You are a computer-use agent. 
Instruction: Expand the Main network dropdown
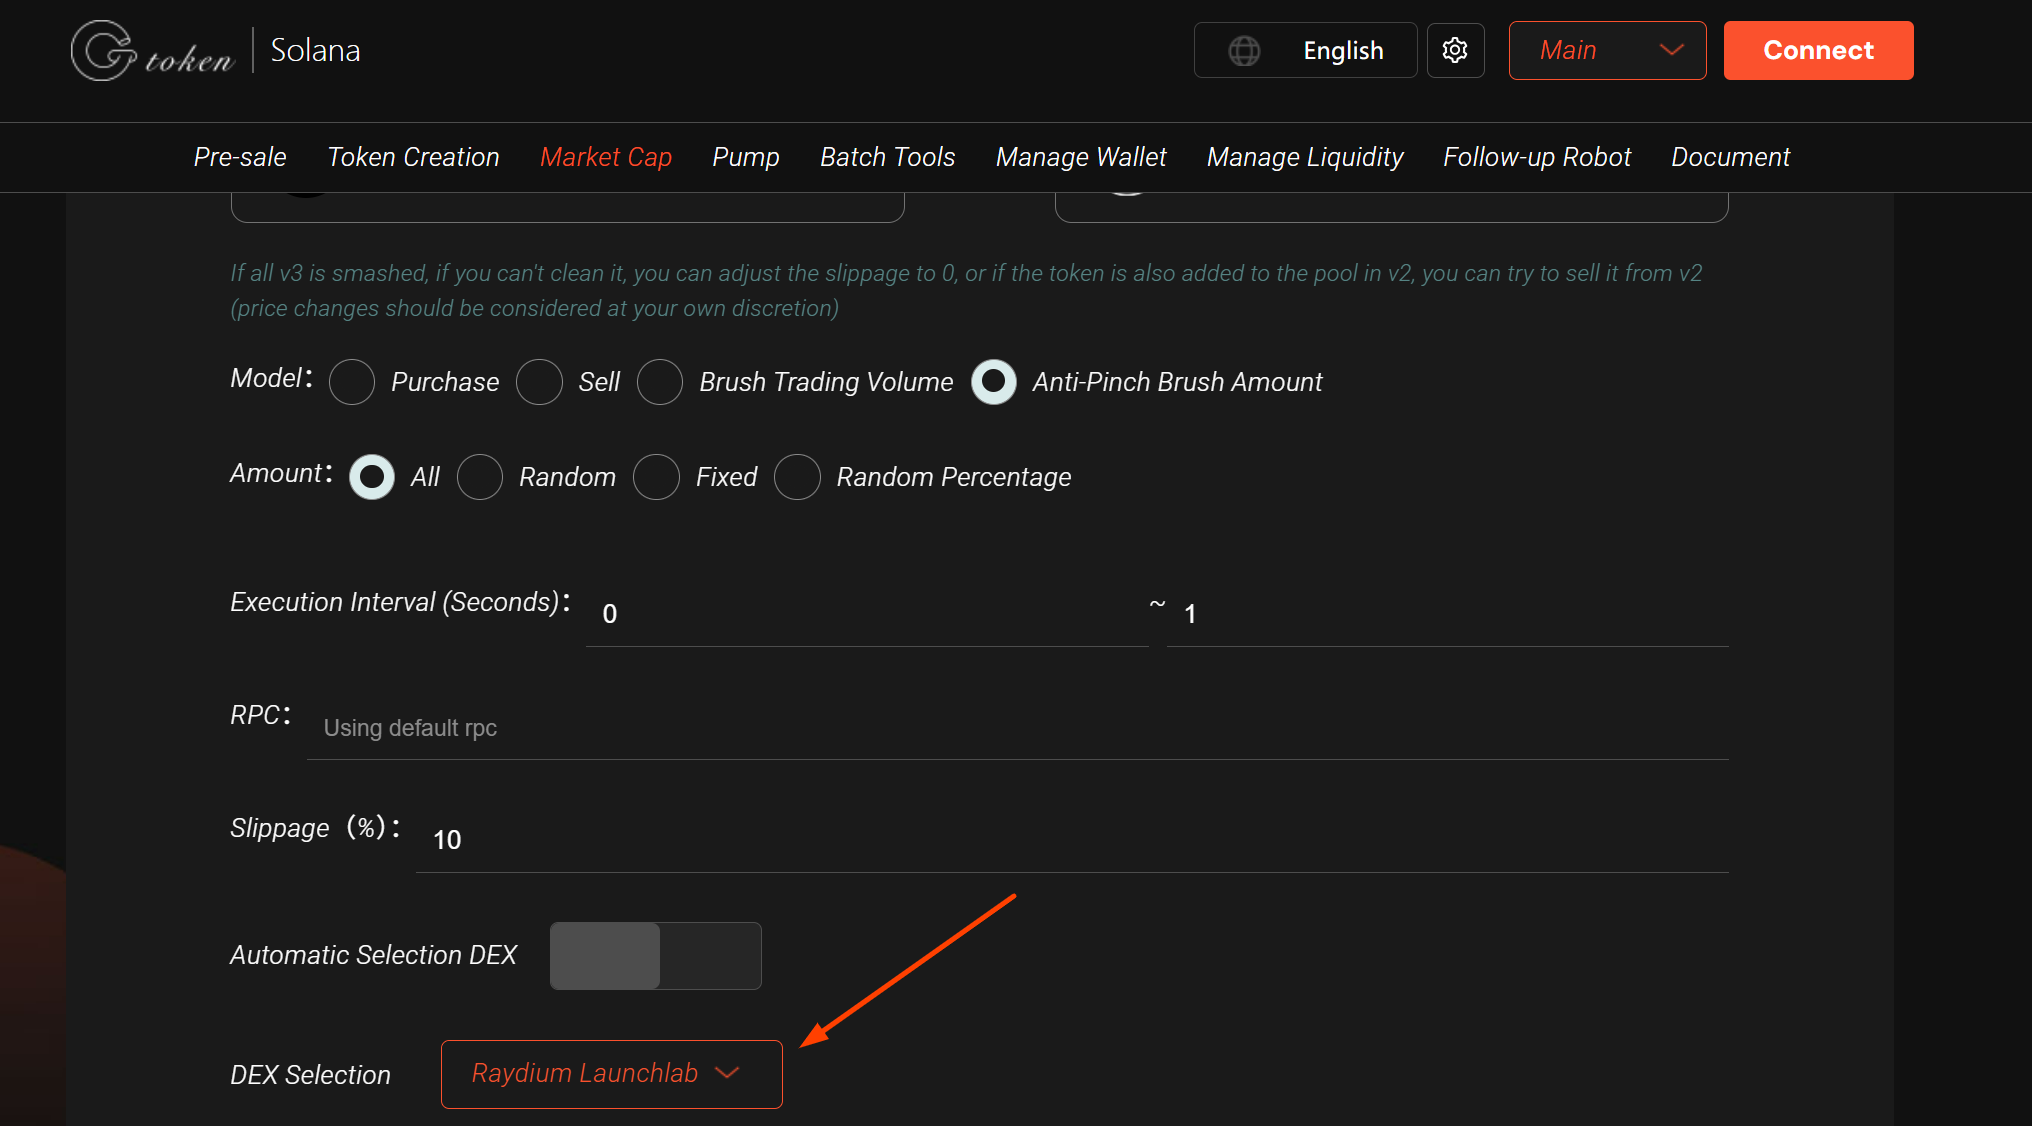[1607, 50]
